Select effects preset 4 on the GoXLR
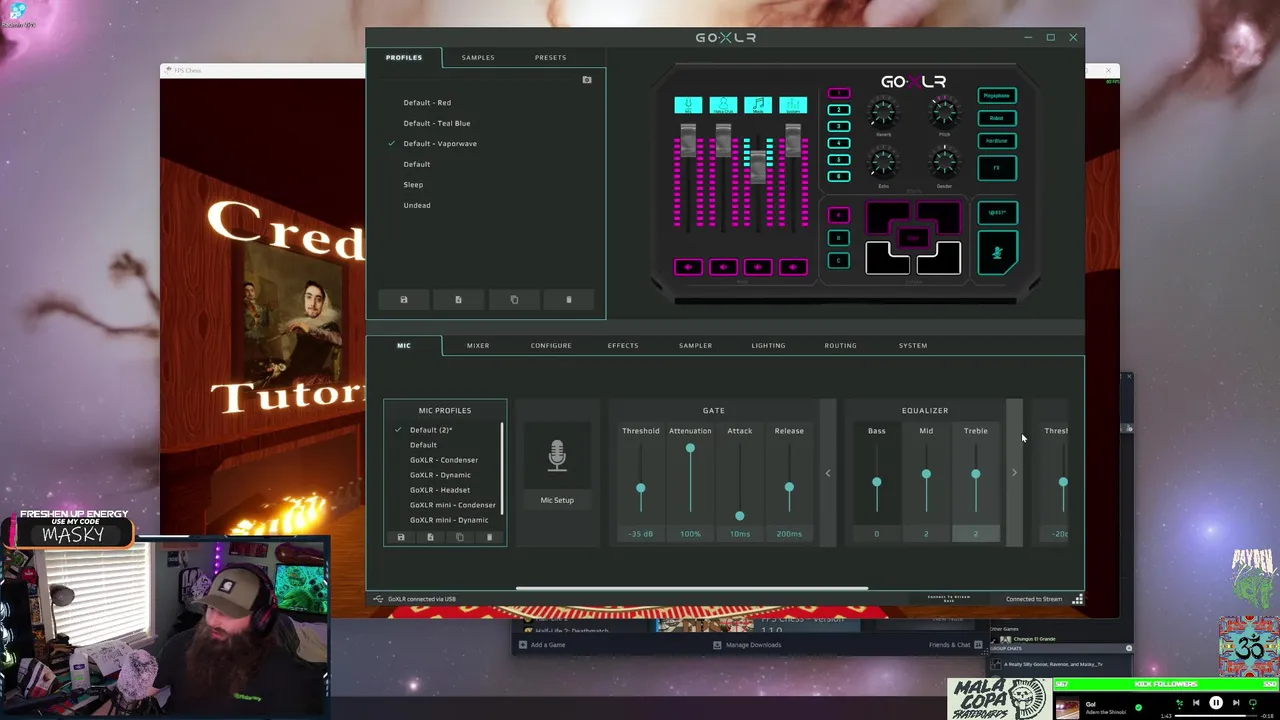1280x720 pixels. click(839, 143)
